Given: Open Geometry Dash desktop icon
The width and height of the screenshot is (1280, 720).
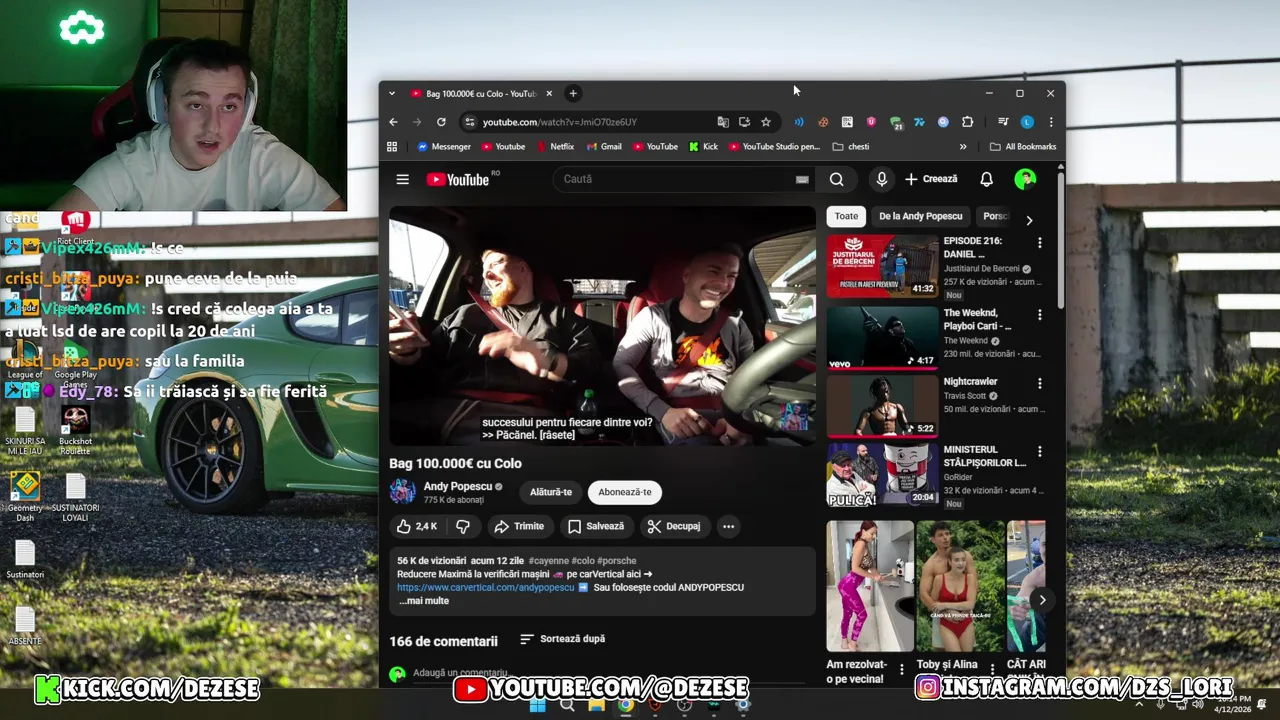Looking at the screenshot, I should [25, 497].
